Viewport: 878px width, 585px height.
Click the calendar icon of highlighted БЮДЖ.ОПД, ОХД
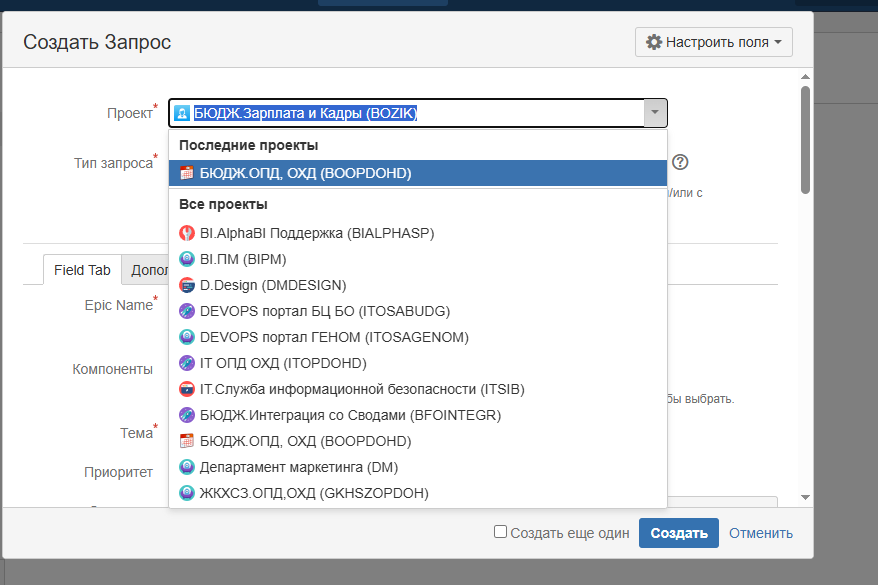186,173
